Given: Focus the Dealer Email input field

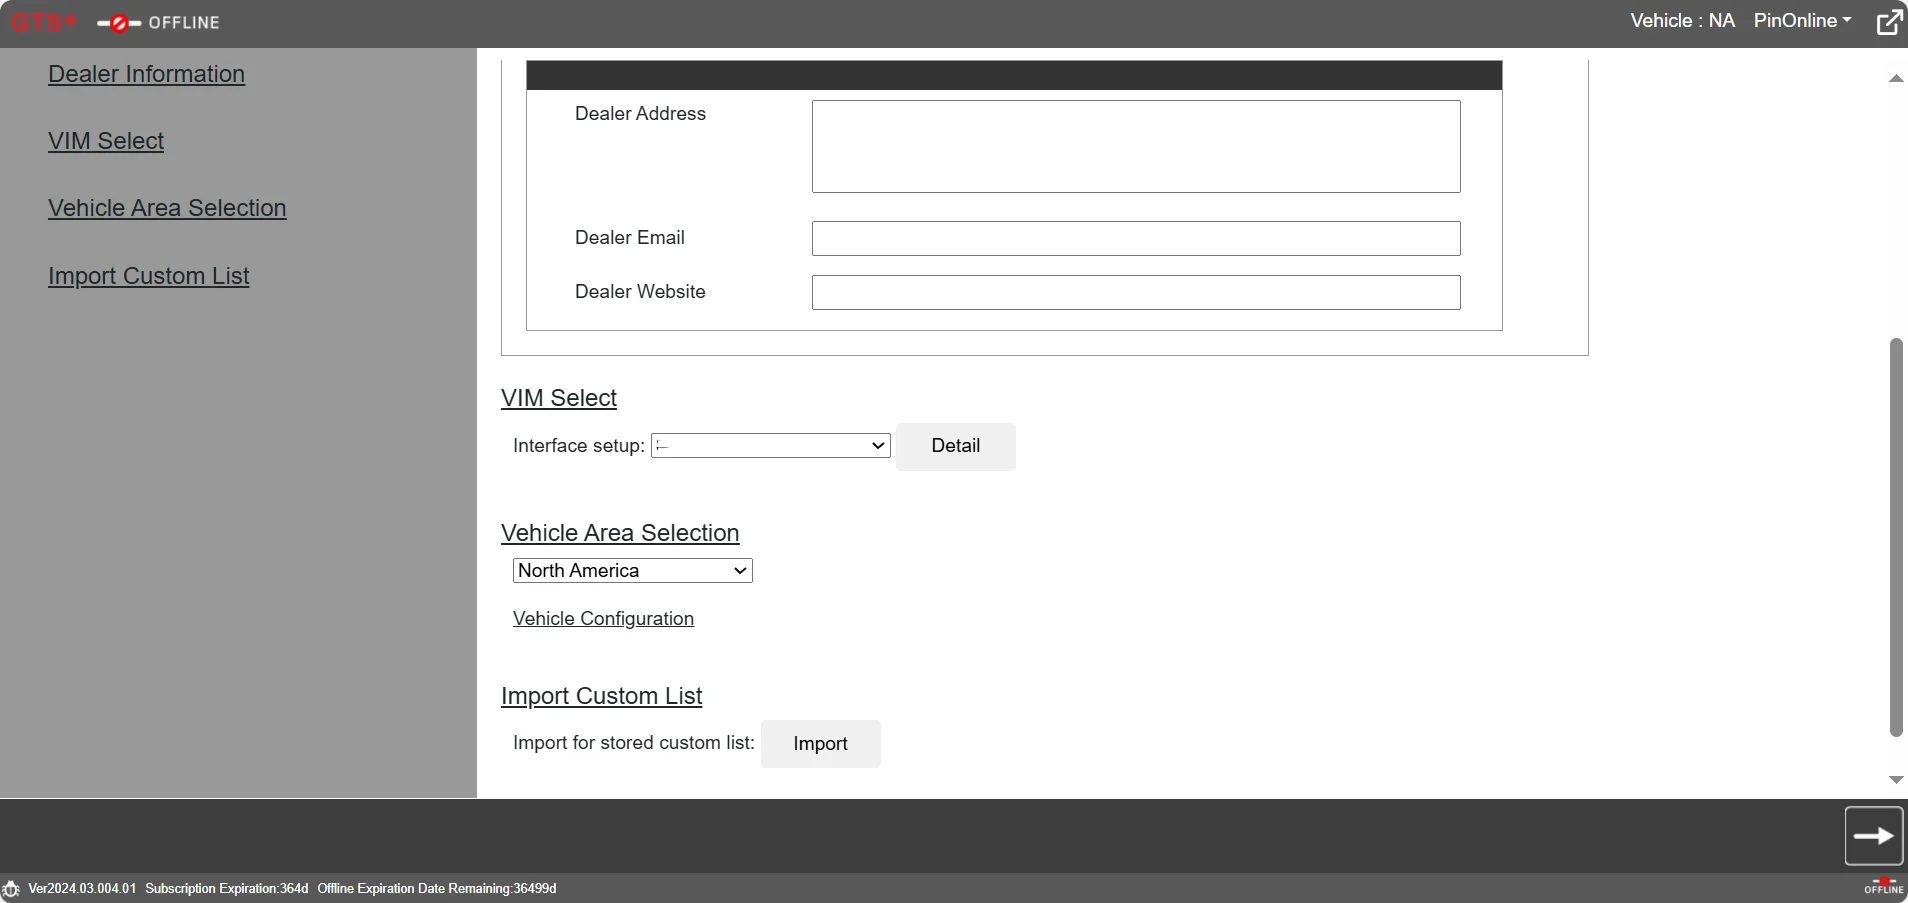Looking at the screenshot, I should click(x=1136, y=239).
